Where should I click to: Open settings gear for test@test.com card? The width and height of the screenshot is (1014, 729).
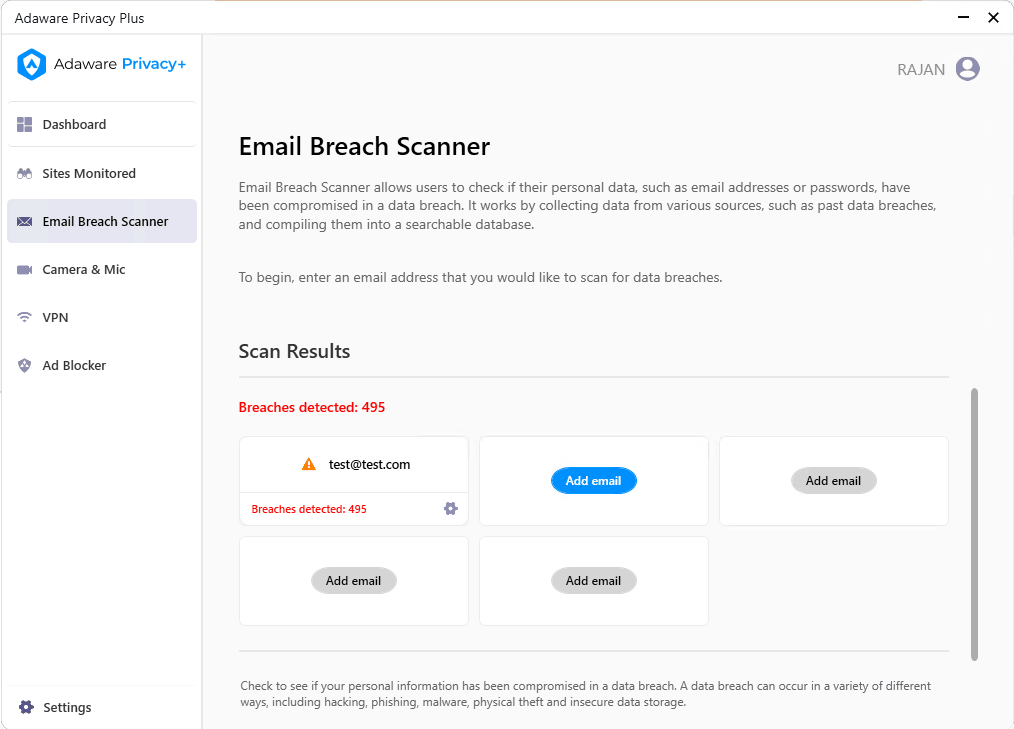(x=450, y=509)
